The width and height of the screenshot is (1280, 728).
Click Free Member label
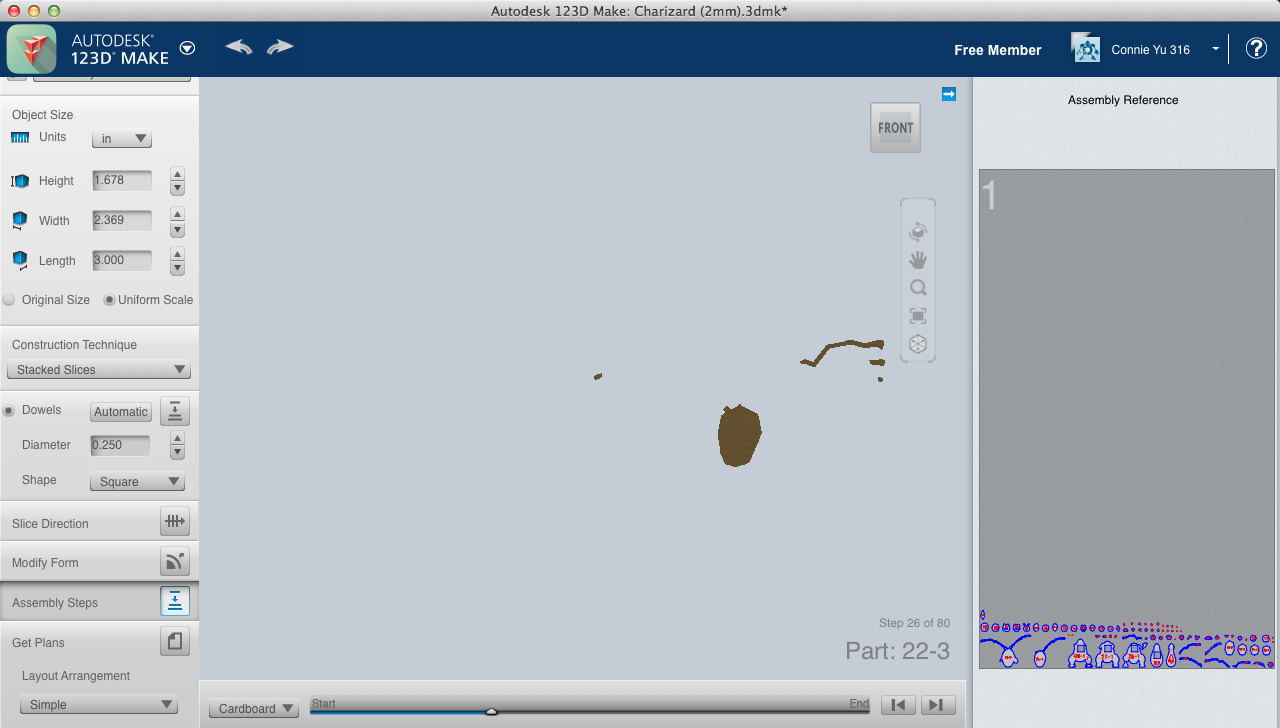point(997,50)
